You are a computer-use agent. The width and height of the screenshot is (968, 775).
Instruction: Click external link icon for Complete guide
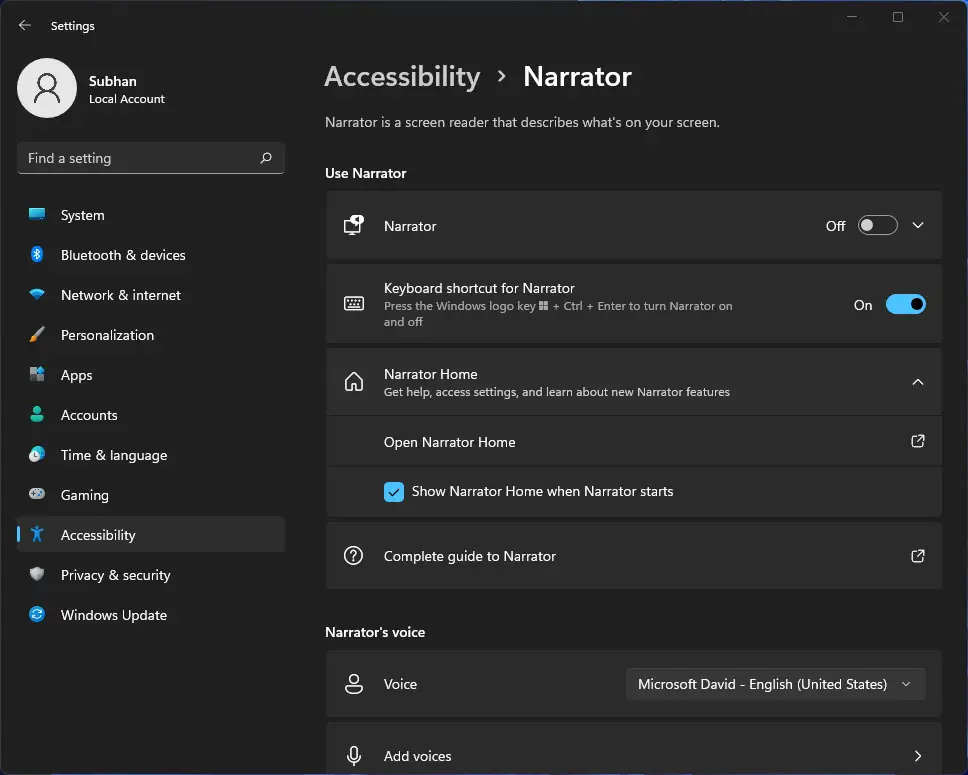pyautogui.click(x=918, y=556)
